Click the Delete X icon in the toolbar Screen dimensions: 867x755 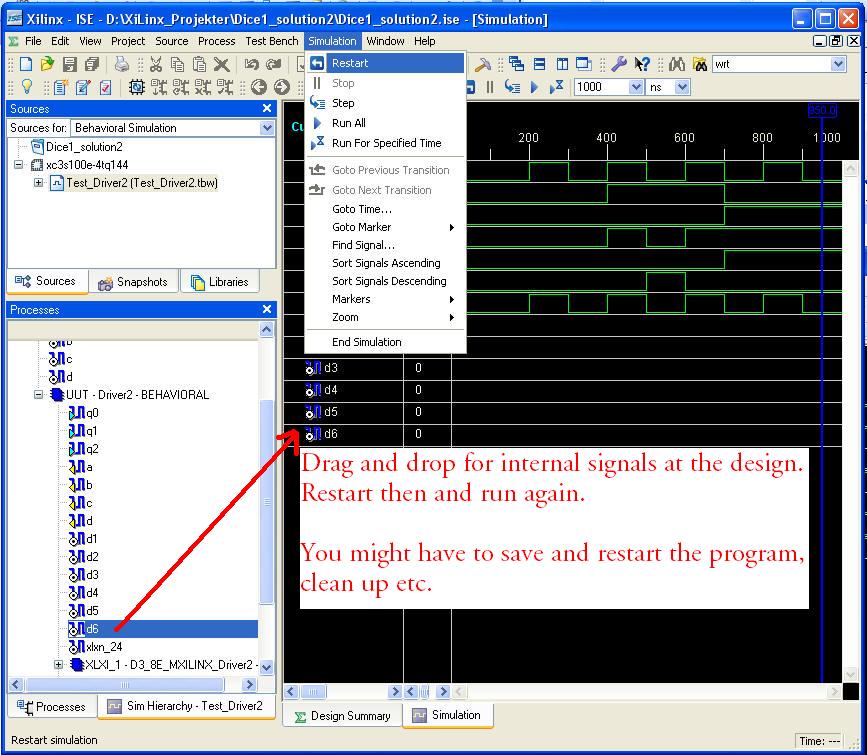click(x=221, y=64)
